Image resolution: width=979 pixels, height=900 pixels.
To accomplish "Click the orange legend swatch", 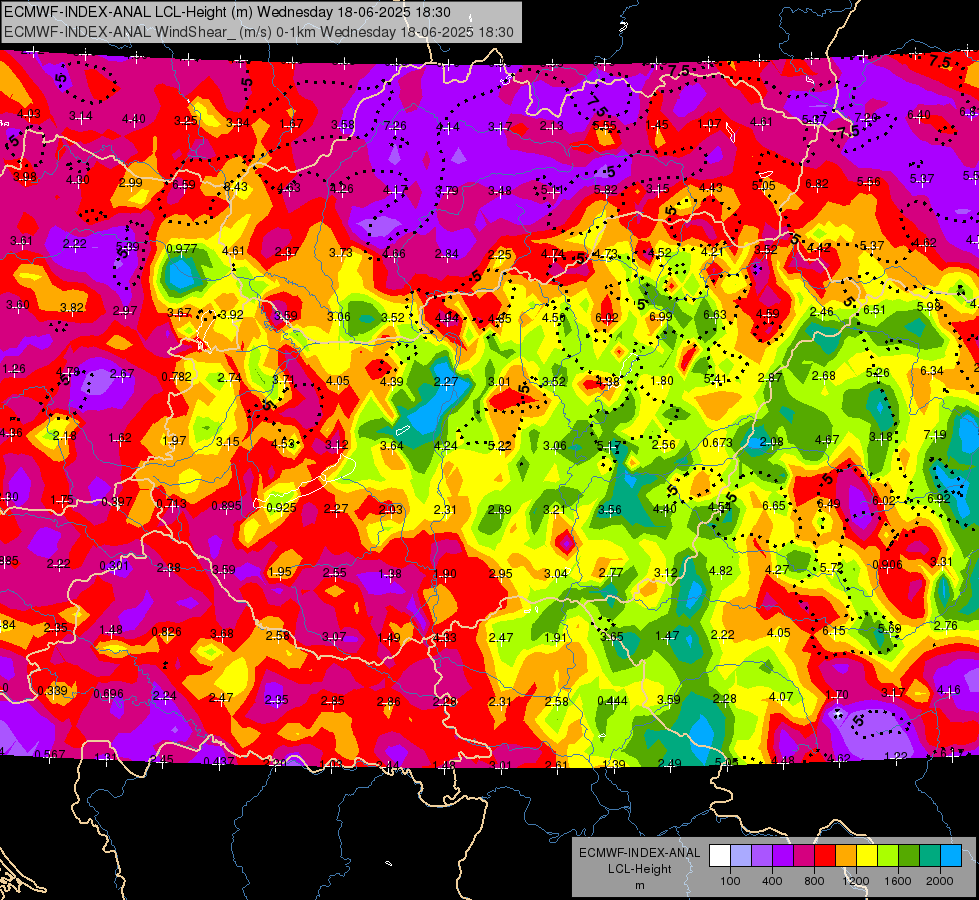I will click(846, 856).
